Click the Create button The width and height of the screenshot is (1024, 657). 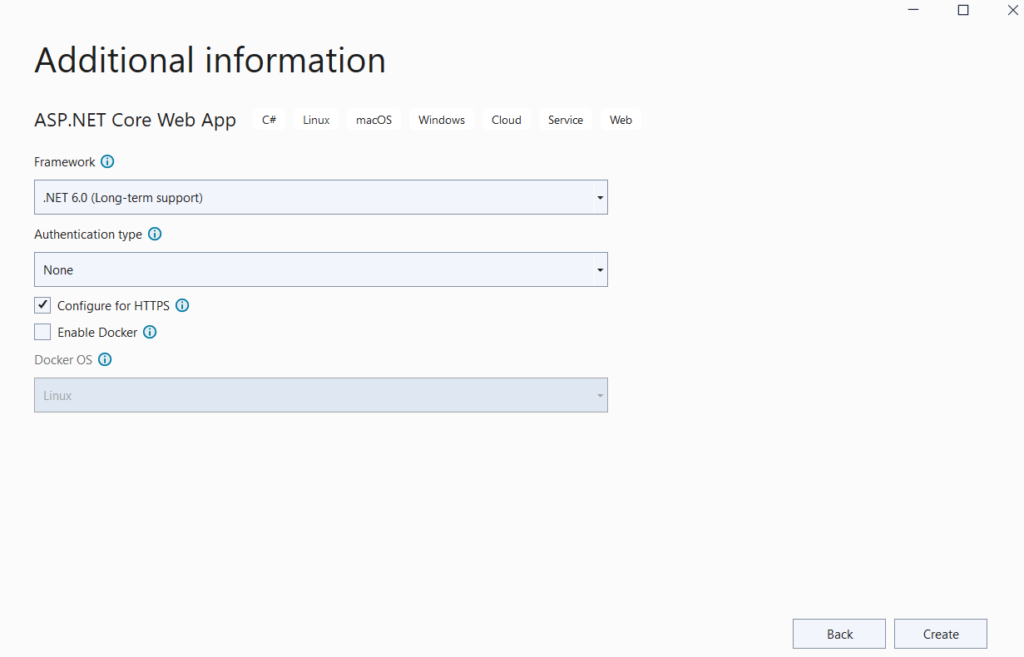(x=940, y=634)
